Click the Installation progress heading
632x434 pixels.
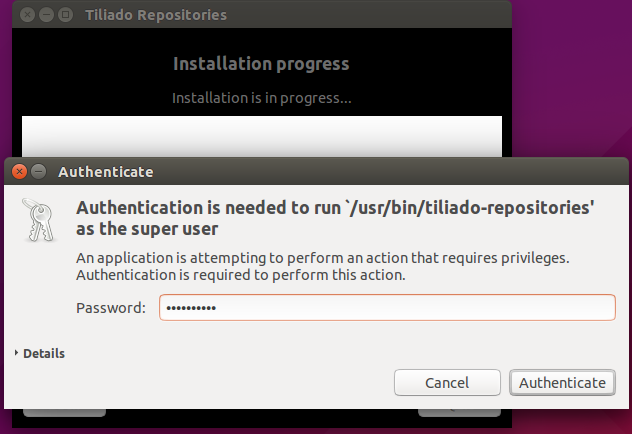click(x=261, y=64)
